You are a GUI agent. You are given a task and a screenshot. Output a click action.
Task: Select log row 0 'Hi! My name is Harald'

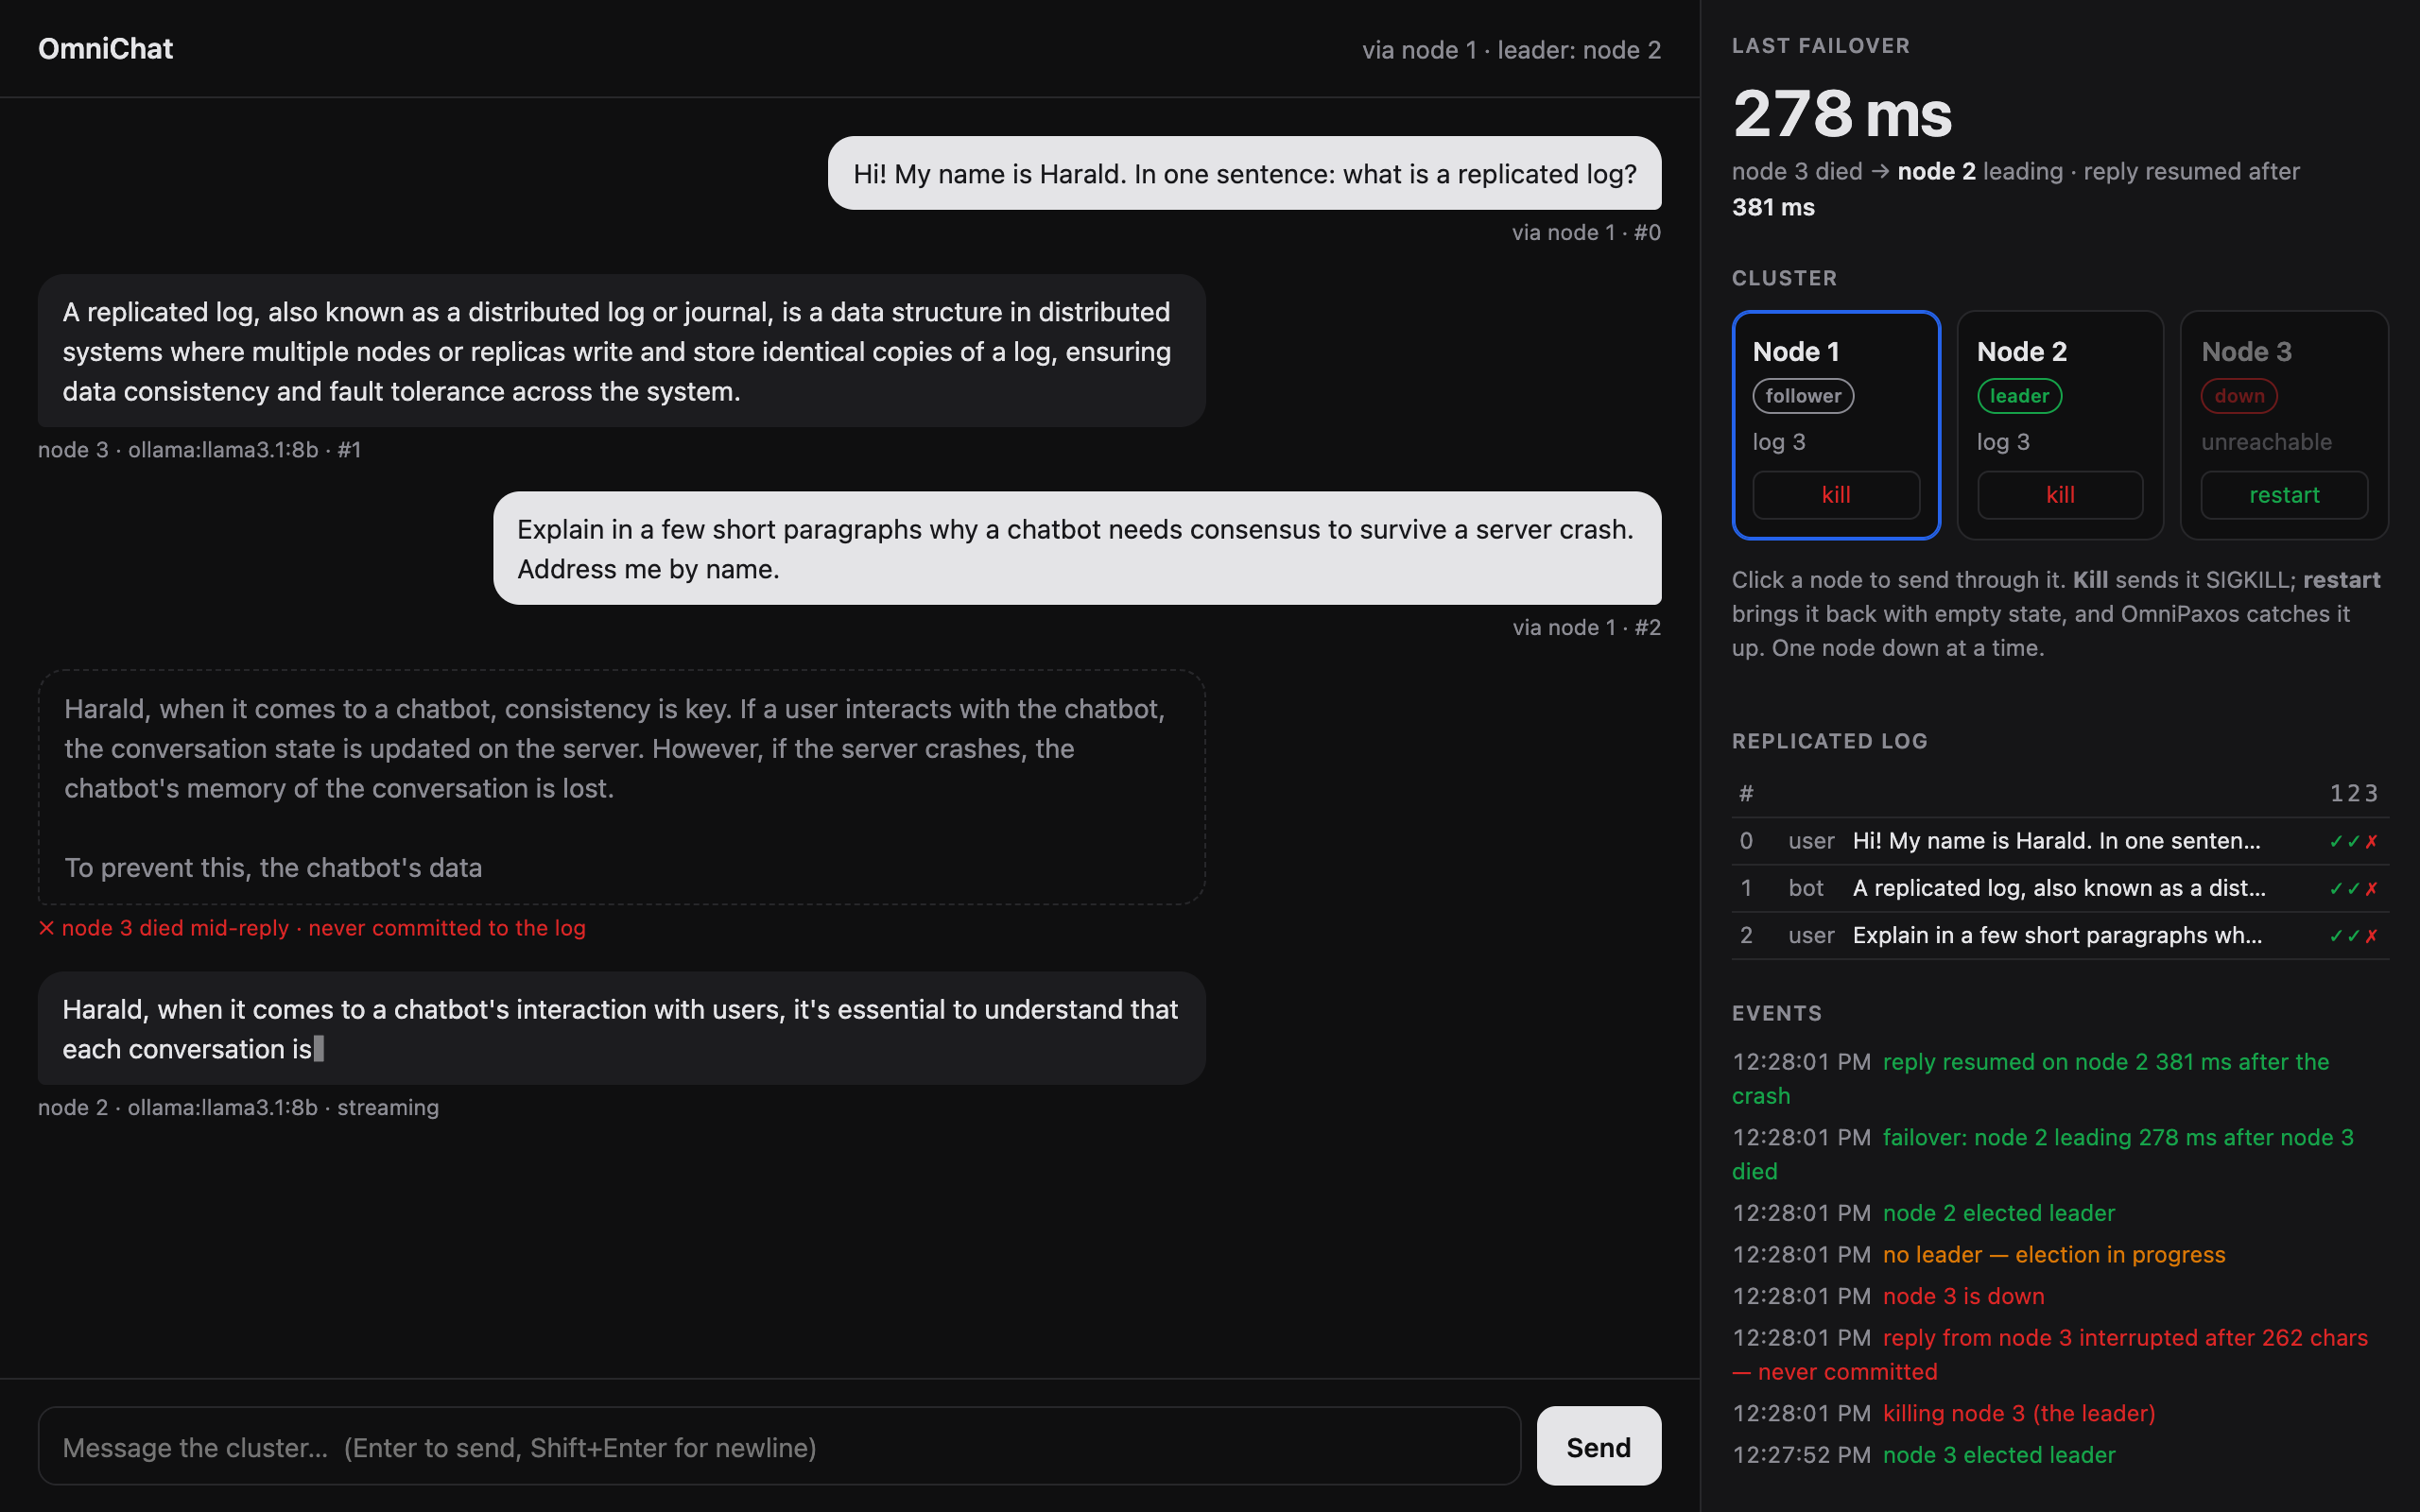[x=2060, y=841]
